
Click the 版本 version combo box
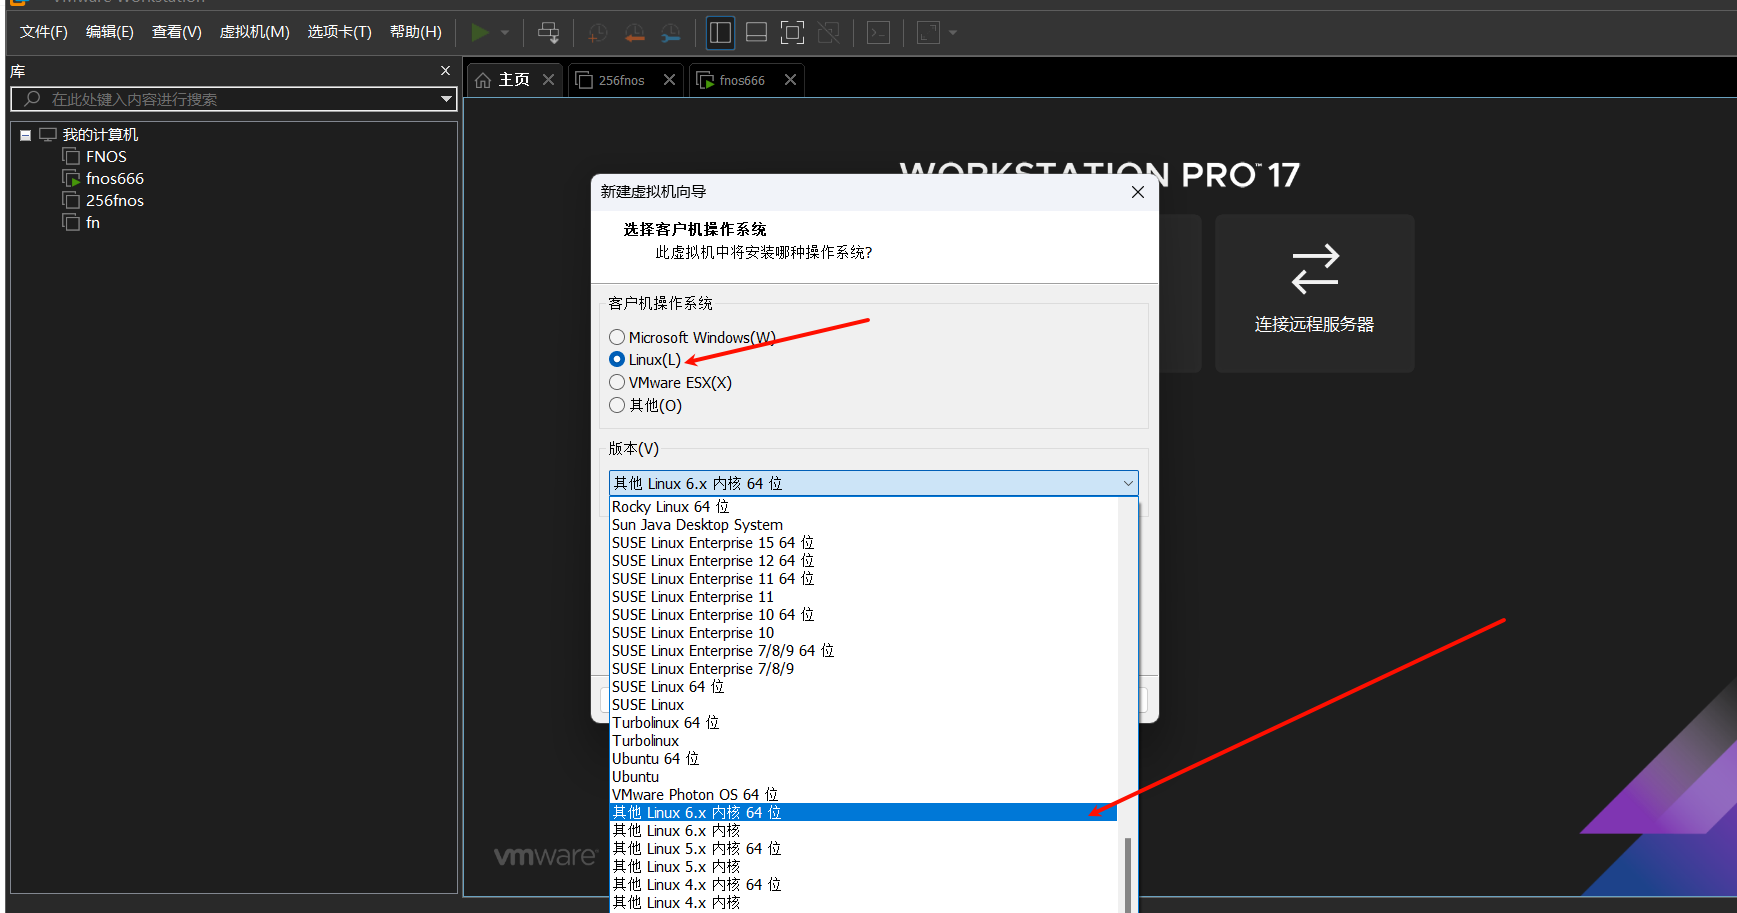873,483
